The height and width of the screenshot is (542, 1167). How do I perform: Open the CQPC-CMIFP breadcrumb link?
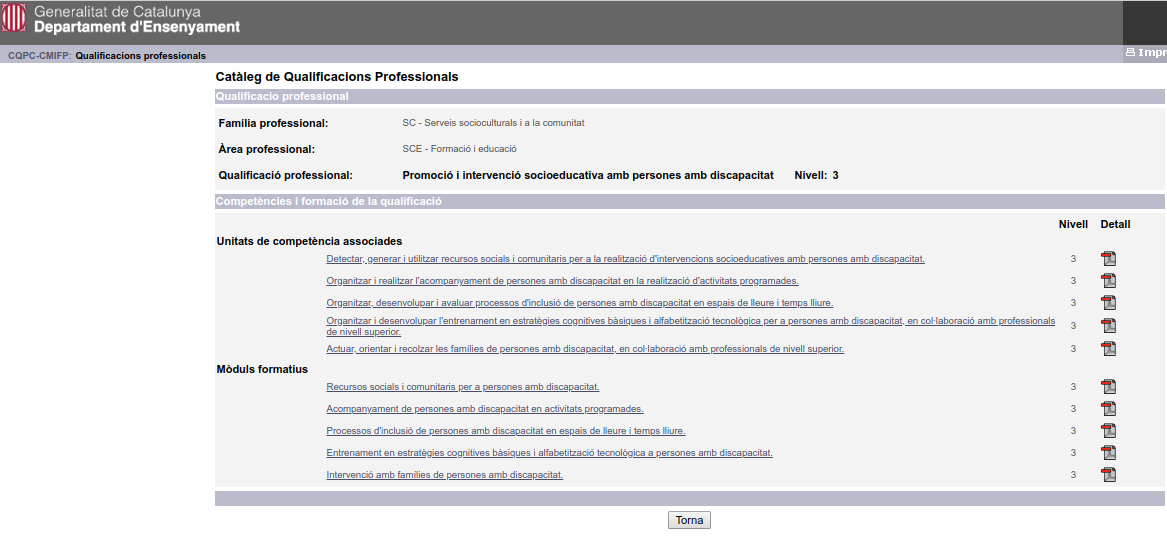[x=38, y=56]
